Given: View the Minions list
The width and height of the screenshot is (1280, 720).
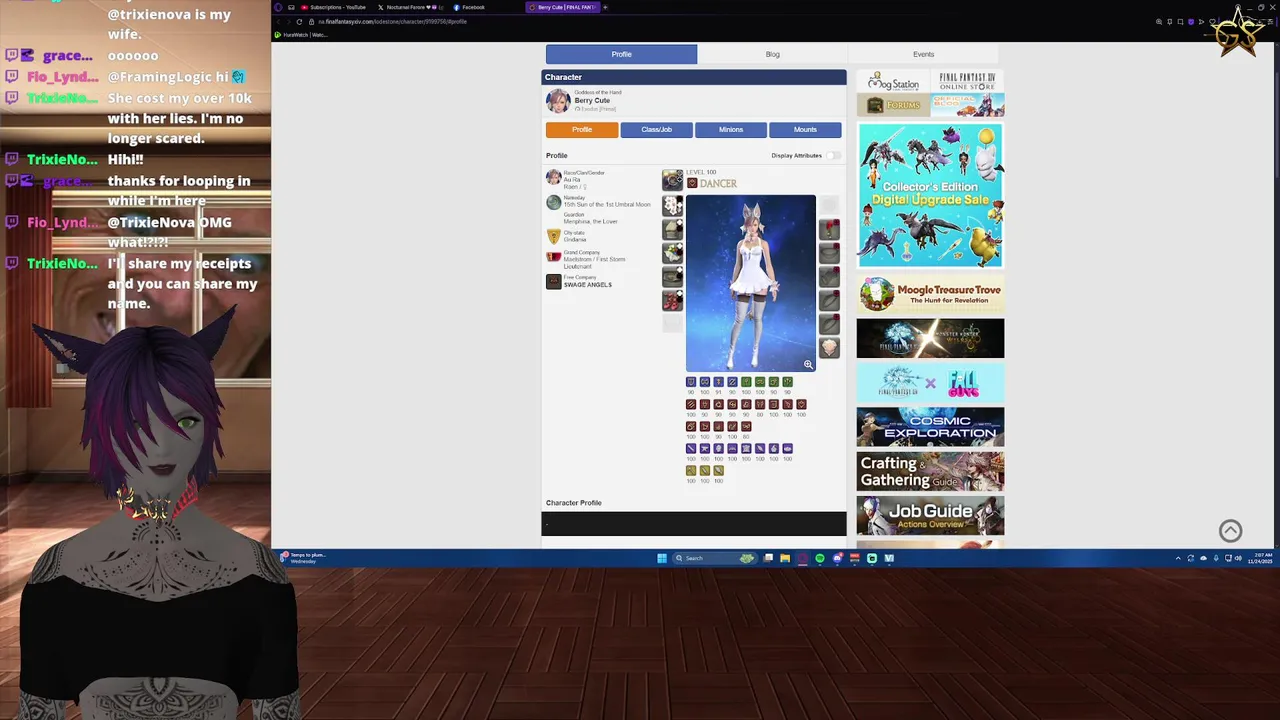Looking at the screenshot, I should [x=730, y=129].
